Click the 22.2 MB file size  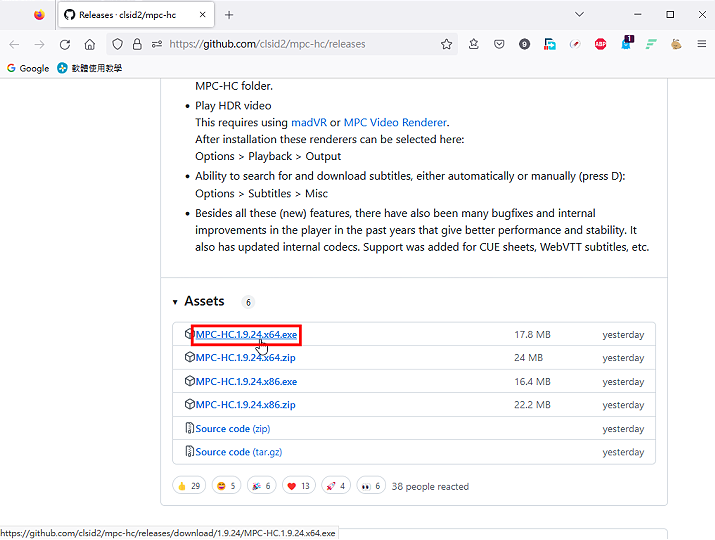tap(532, 405)
